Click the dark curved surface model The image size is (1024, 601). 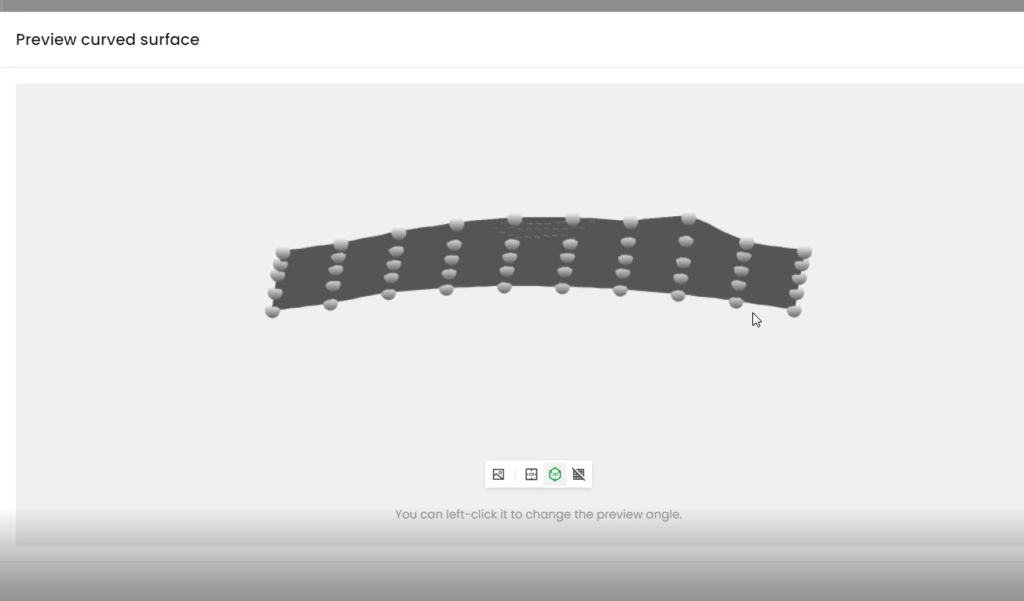click(537, 265)
